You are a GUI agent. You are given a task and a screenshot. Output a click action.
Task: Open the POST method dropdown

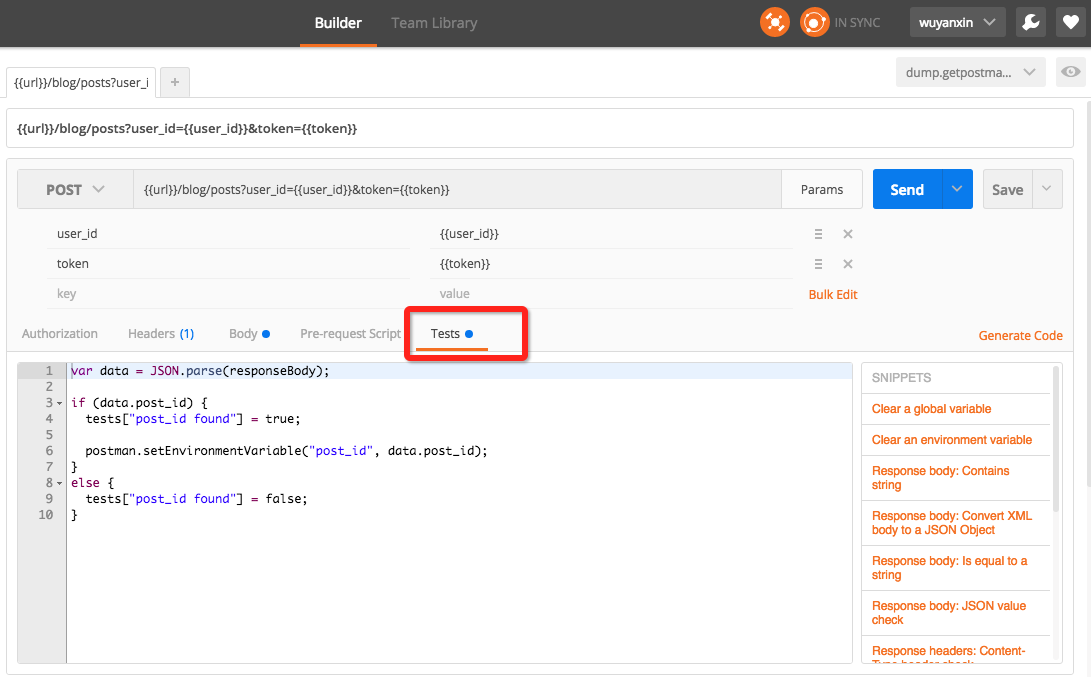click(x=76, y=189)
